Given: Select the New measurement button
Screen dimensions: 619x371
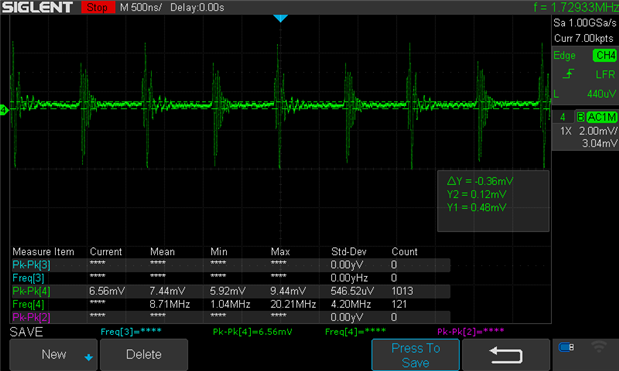Looking at the screenshot, I should point(53,354).
